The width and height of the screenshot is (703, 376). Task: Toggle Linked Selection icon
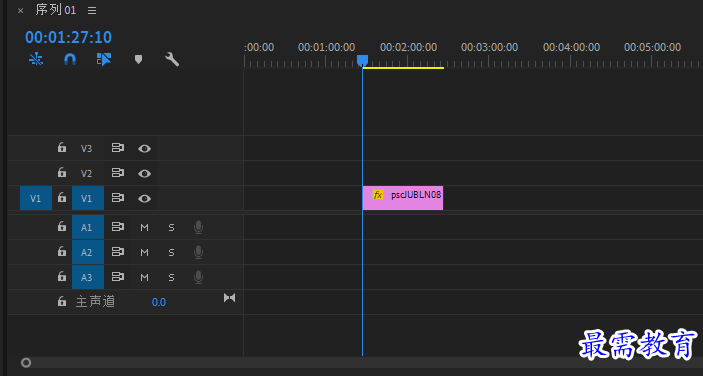click(104, 59)
